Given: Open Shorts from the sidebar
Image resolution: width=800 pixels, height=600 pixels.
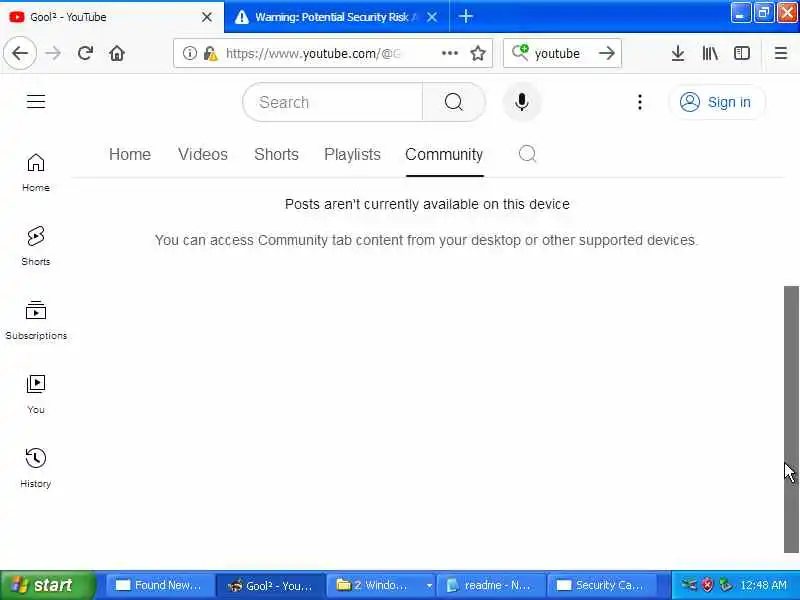Looking at the screenshot, I should tap(36, 246).
